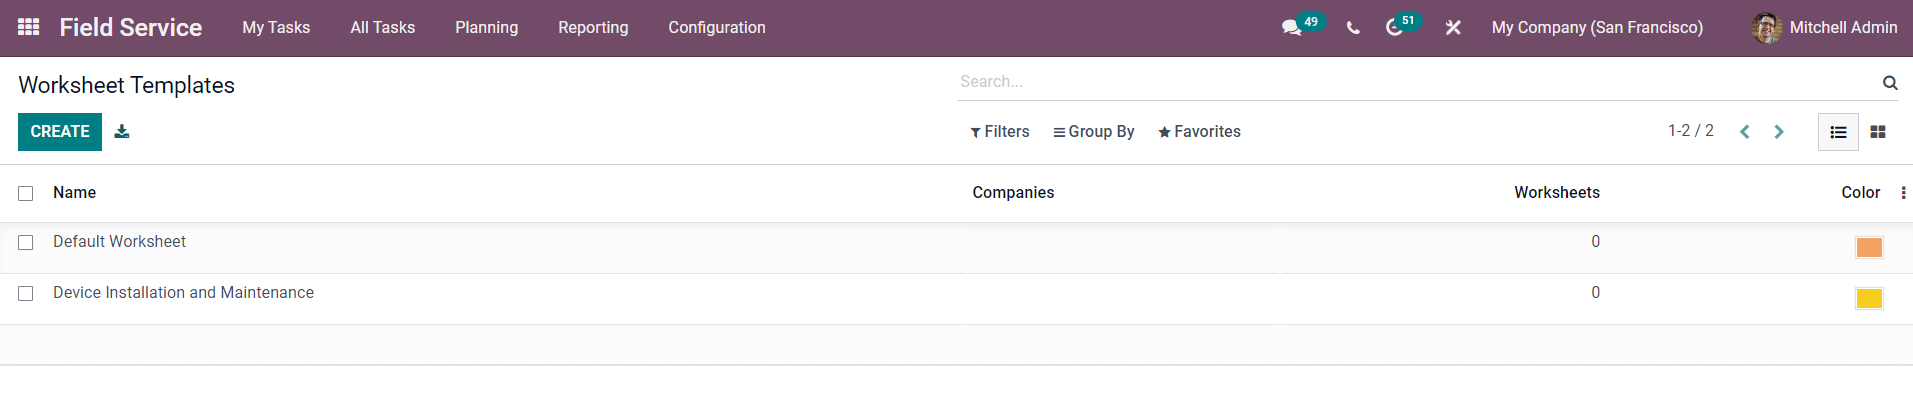Click the search magnifier icon
The image size is (1913, 404).
point(1890,82)
